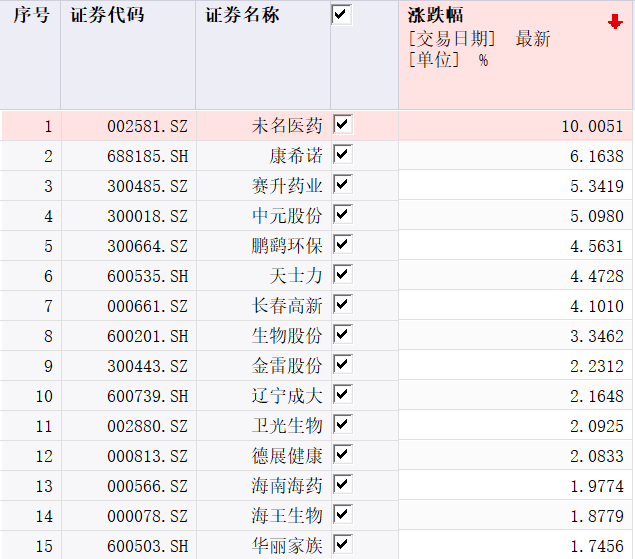Click the 涨跌幅 column header
The image size is (635, 559).
[x=436, y=16]
